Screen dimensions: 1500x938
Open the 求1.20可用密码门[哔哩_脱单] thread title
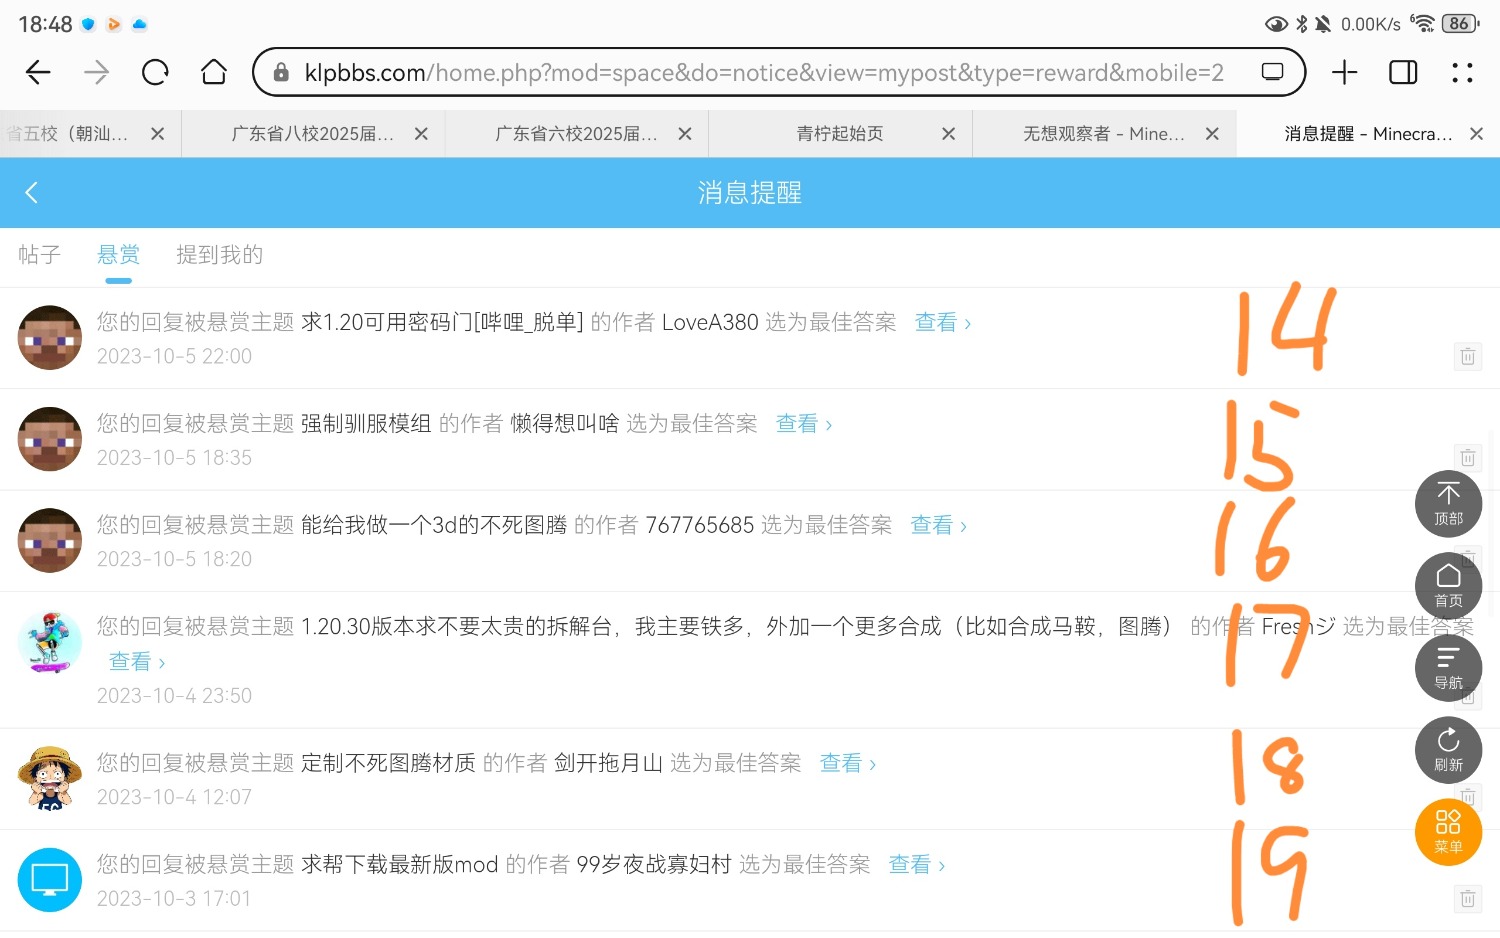442,322
